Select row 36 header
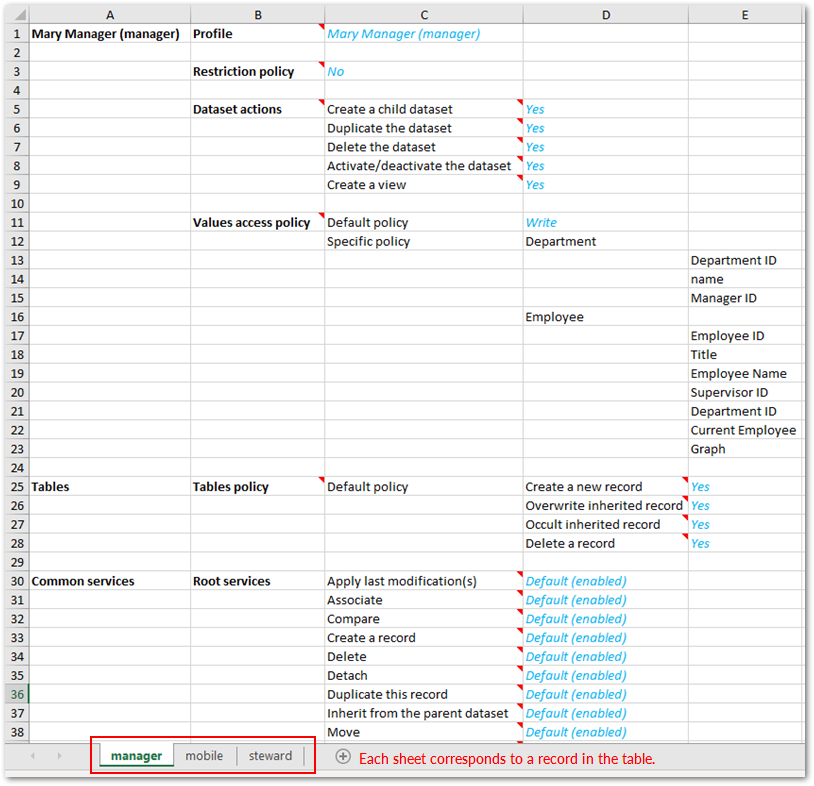This screenshot has width=814, height=786. 17,694
